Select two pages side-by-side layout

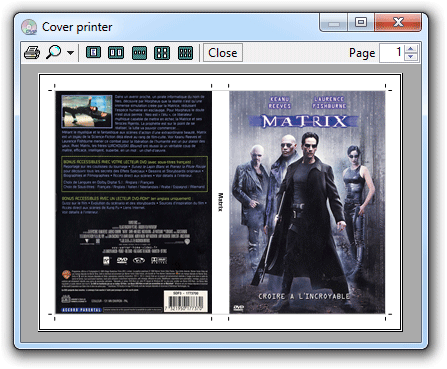(116, 53)
